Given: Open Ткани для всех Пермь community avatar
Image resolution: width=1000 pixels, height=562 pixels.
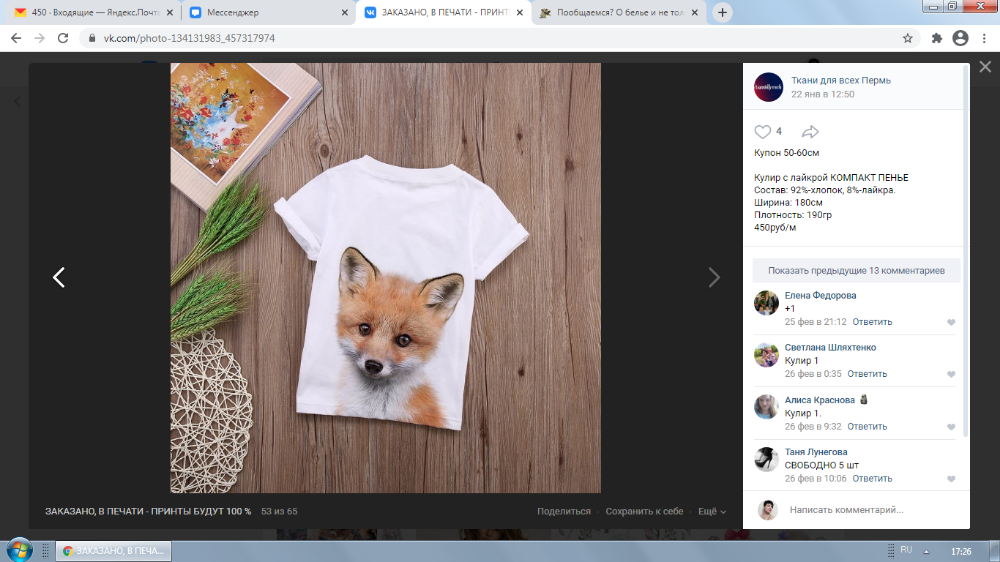Looking at the screenshot, I should coord(768,87).
